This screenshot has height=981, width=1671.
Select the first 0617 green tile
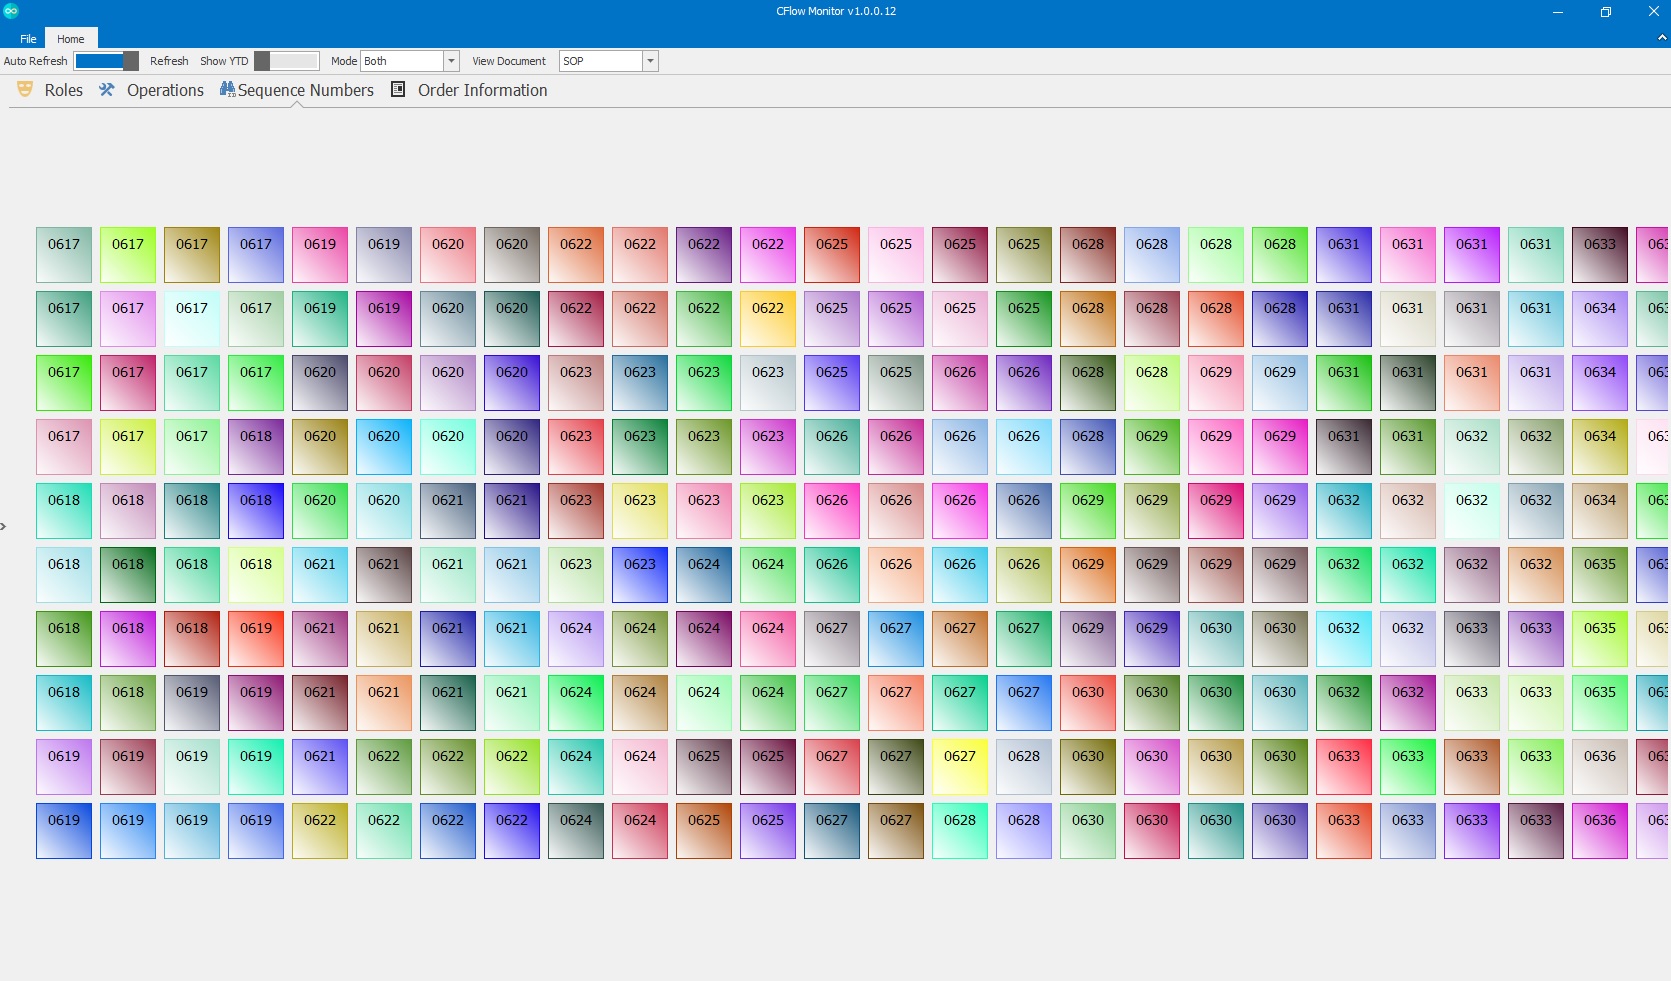(64, 255)
